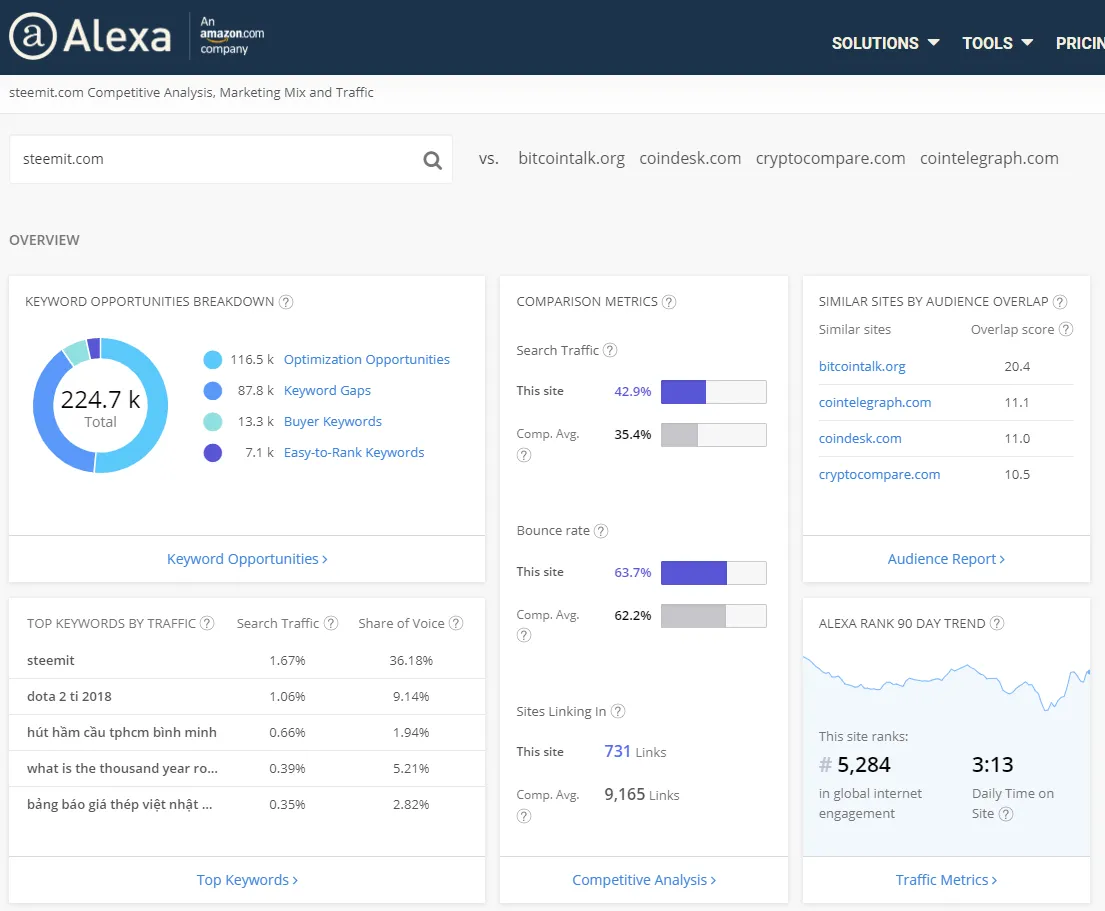Click help icon beside Bounce rate

pyautogui.click(x=600, y=531)
